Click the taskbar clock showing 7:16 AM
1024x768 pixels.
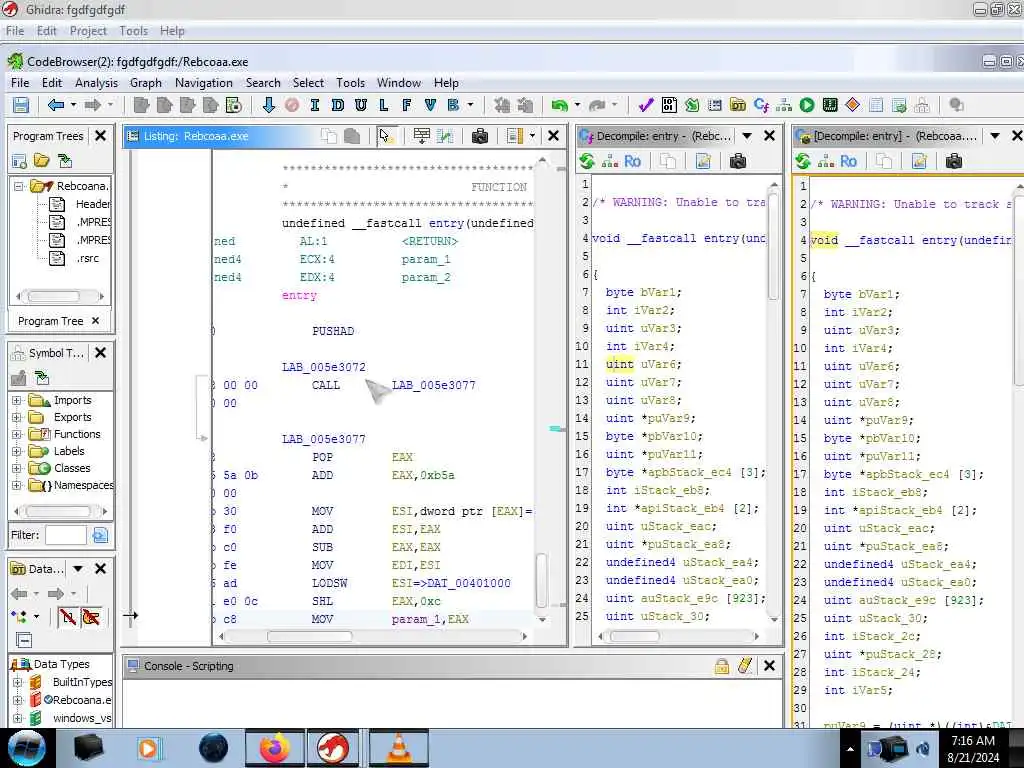tap(973, 748)
